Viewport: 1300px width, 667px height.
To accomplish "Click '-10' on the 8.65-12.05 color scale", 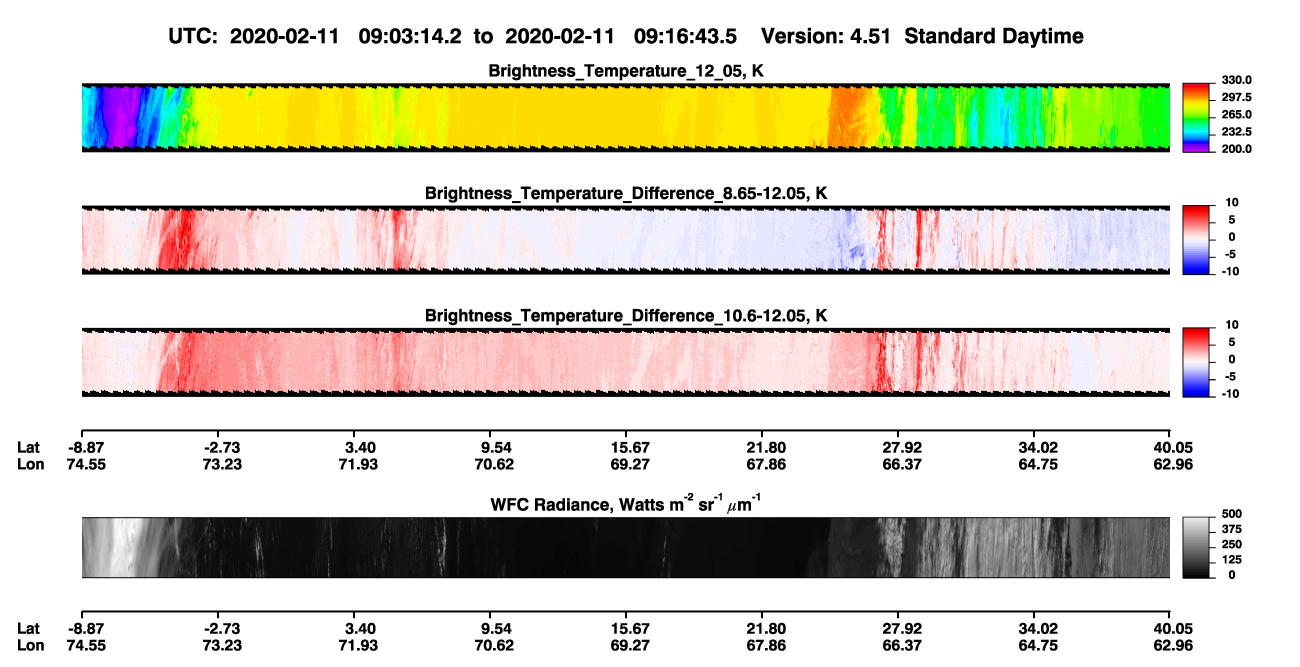I will point(1230,271).
